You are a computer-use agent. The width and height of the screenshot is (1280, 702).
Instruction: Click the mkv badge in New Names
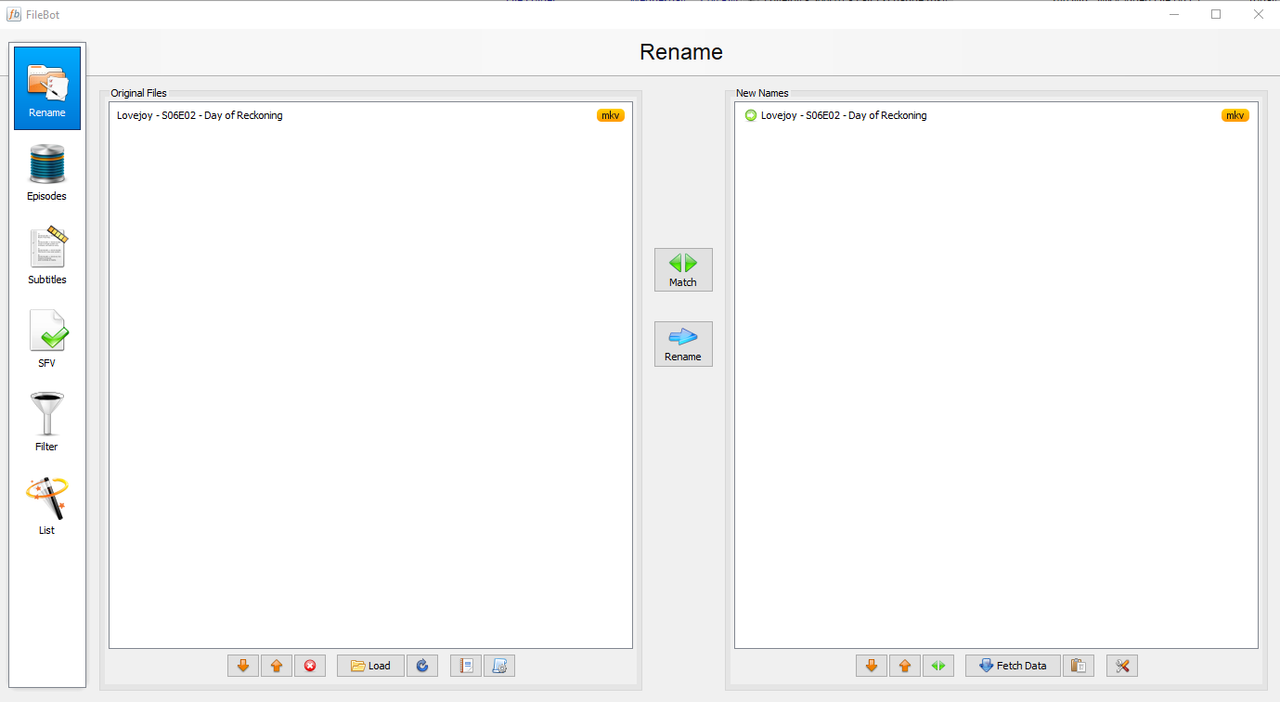[1236, 116]
